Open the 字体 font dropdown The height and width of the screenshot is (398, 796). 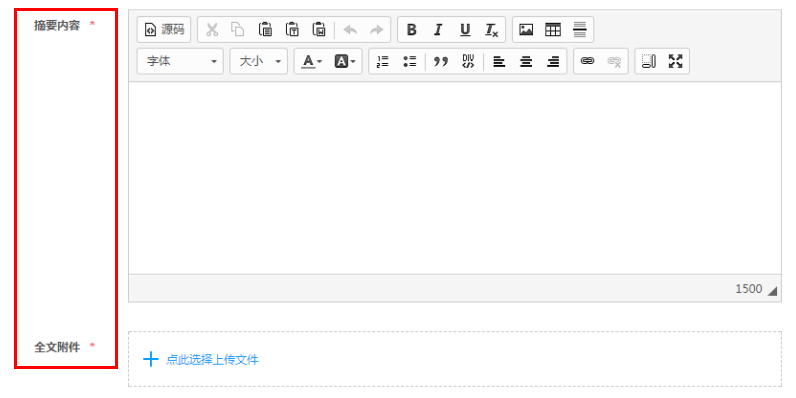pyautogui.click(x=180, y=61)
